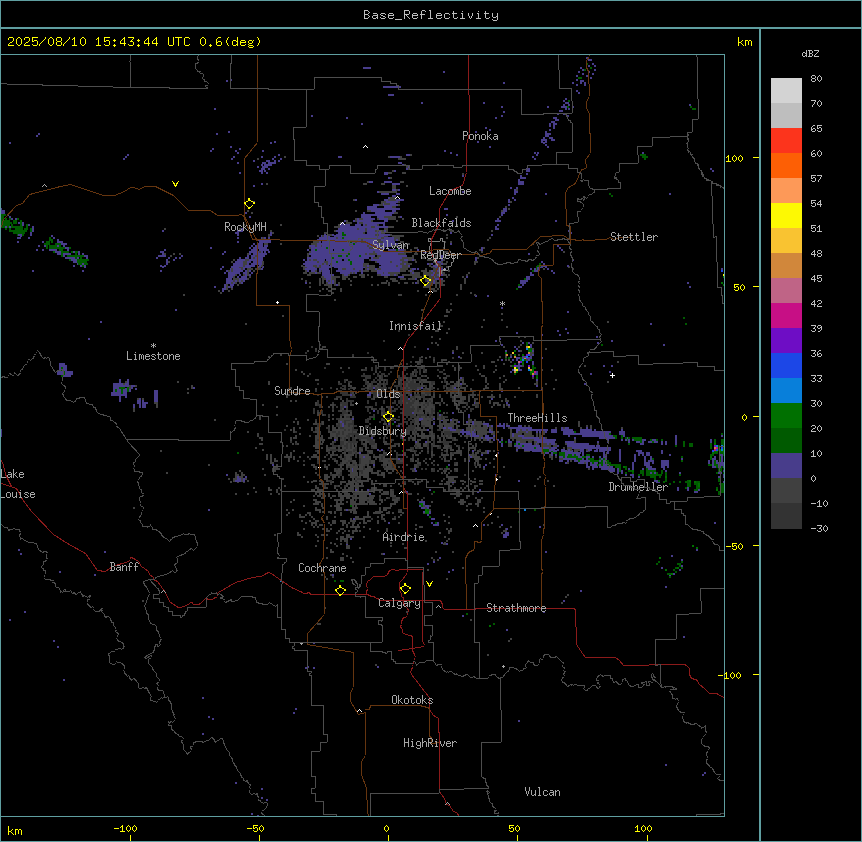Click the RedDeer city label

440,255
